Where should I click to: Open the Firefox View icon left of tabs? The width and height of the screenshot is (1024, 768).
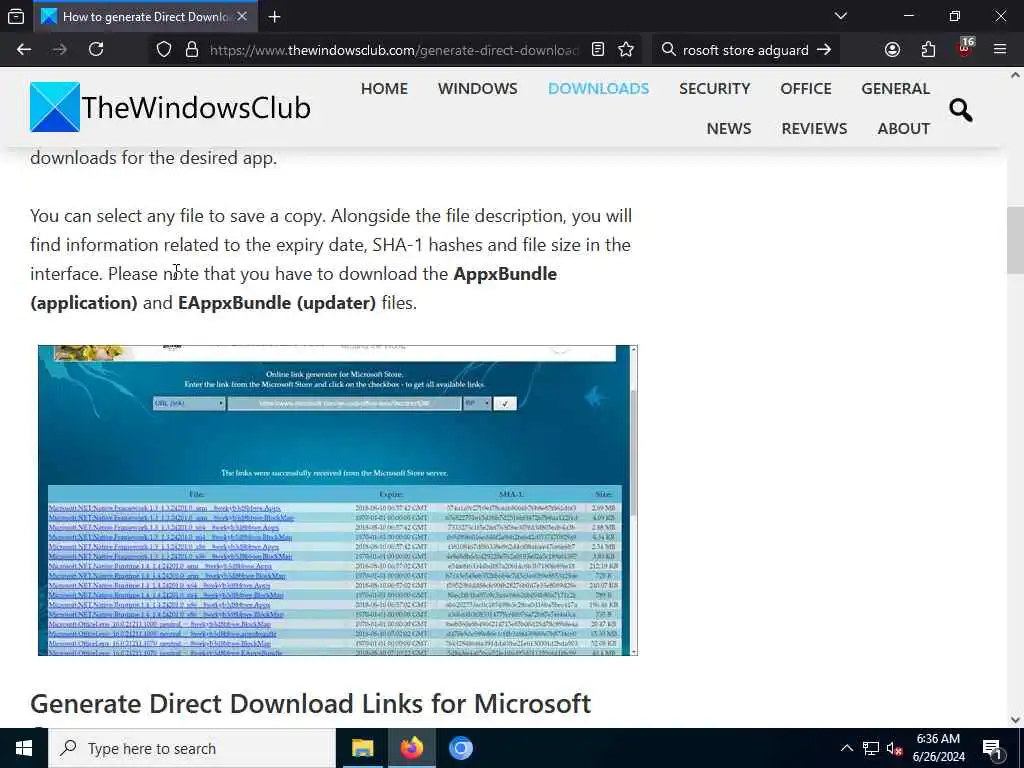tap(16, 17)
